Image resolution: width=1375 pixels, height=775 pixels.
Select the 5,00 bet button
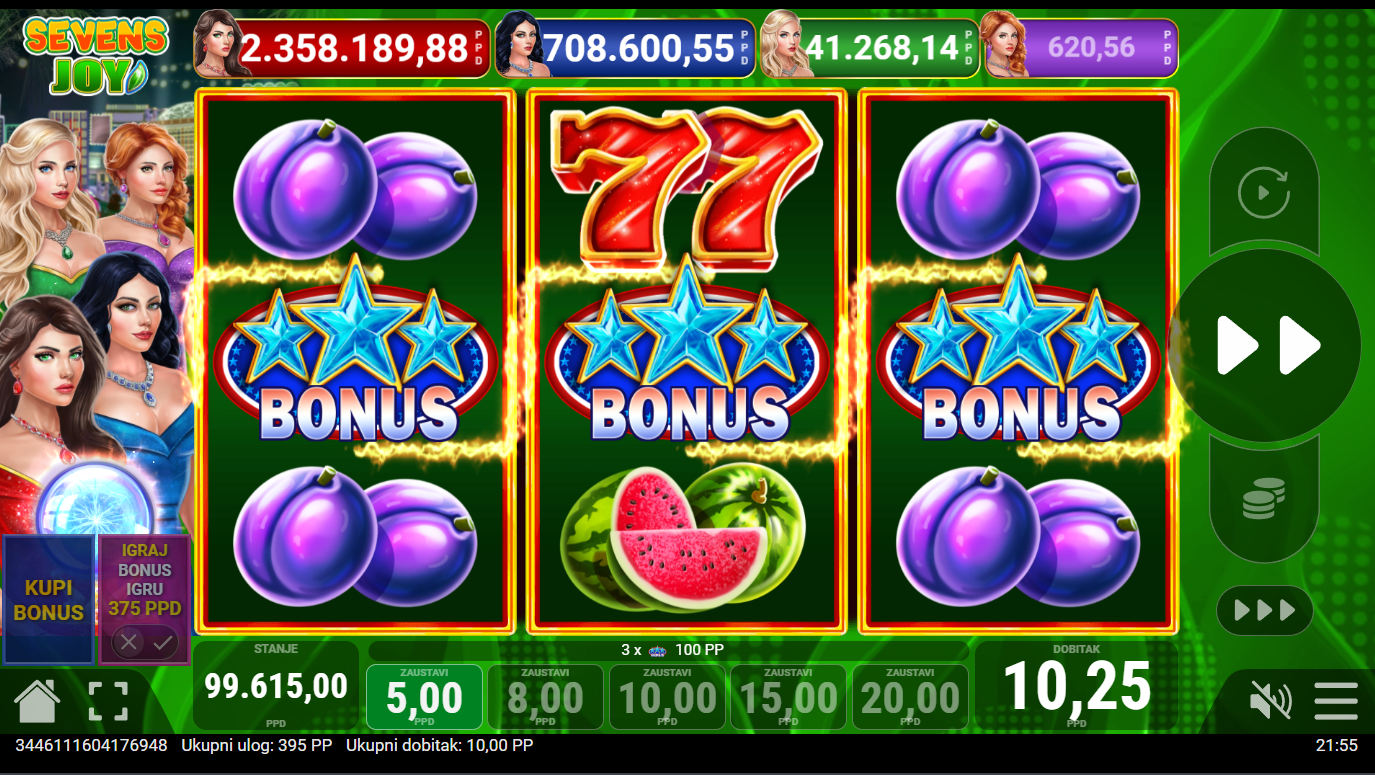coord(425,697)
